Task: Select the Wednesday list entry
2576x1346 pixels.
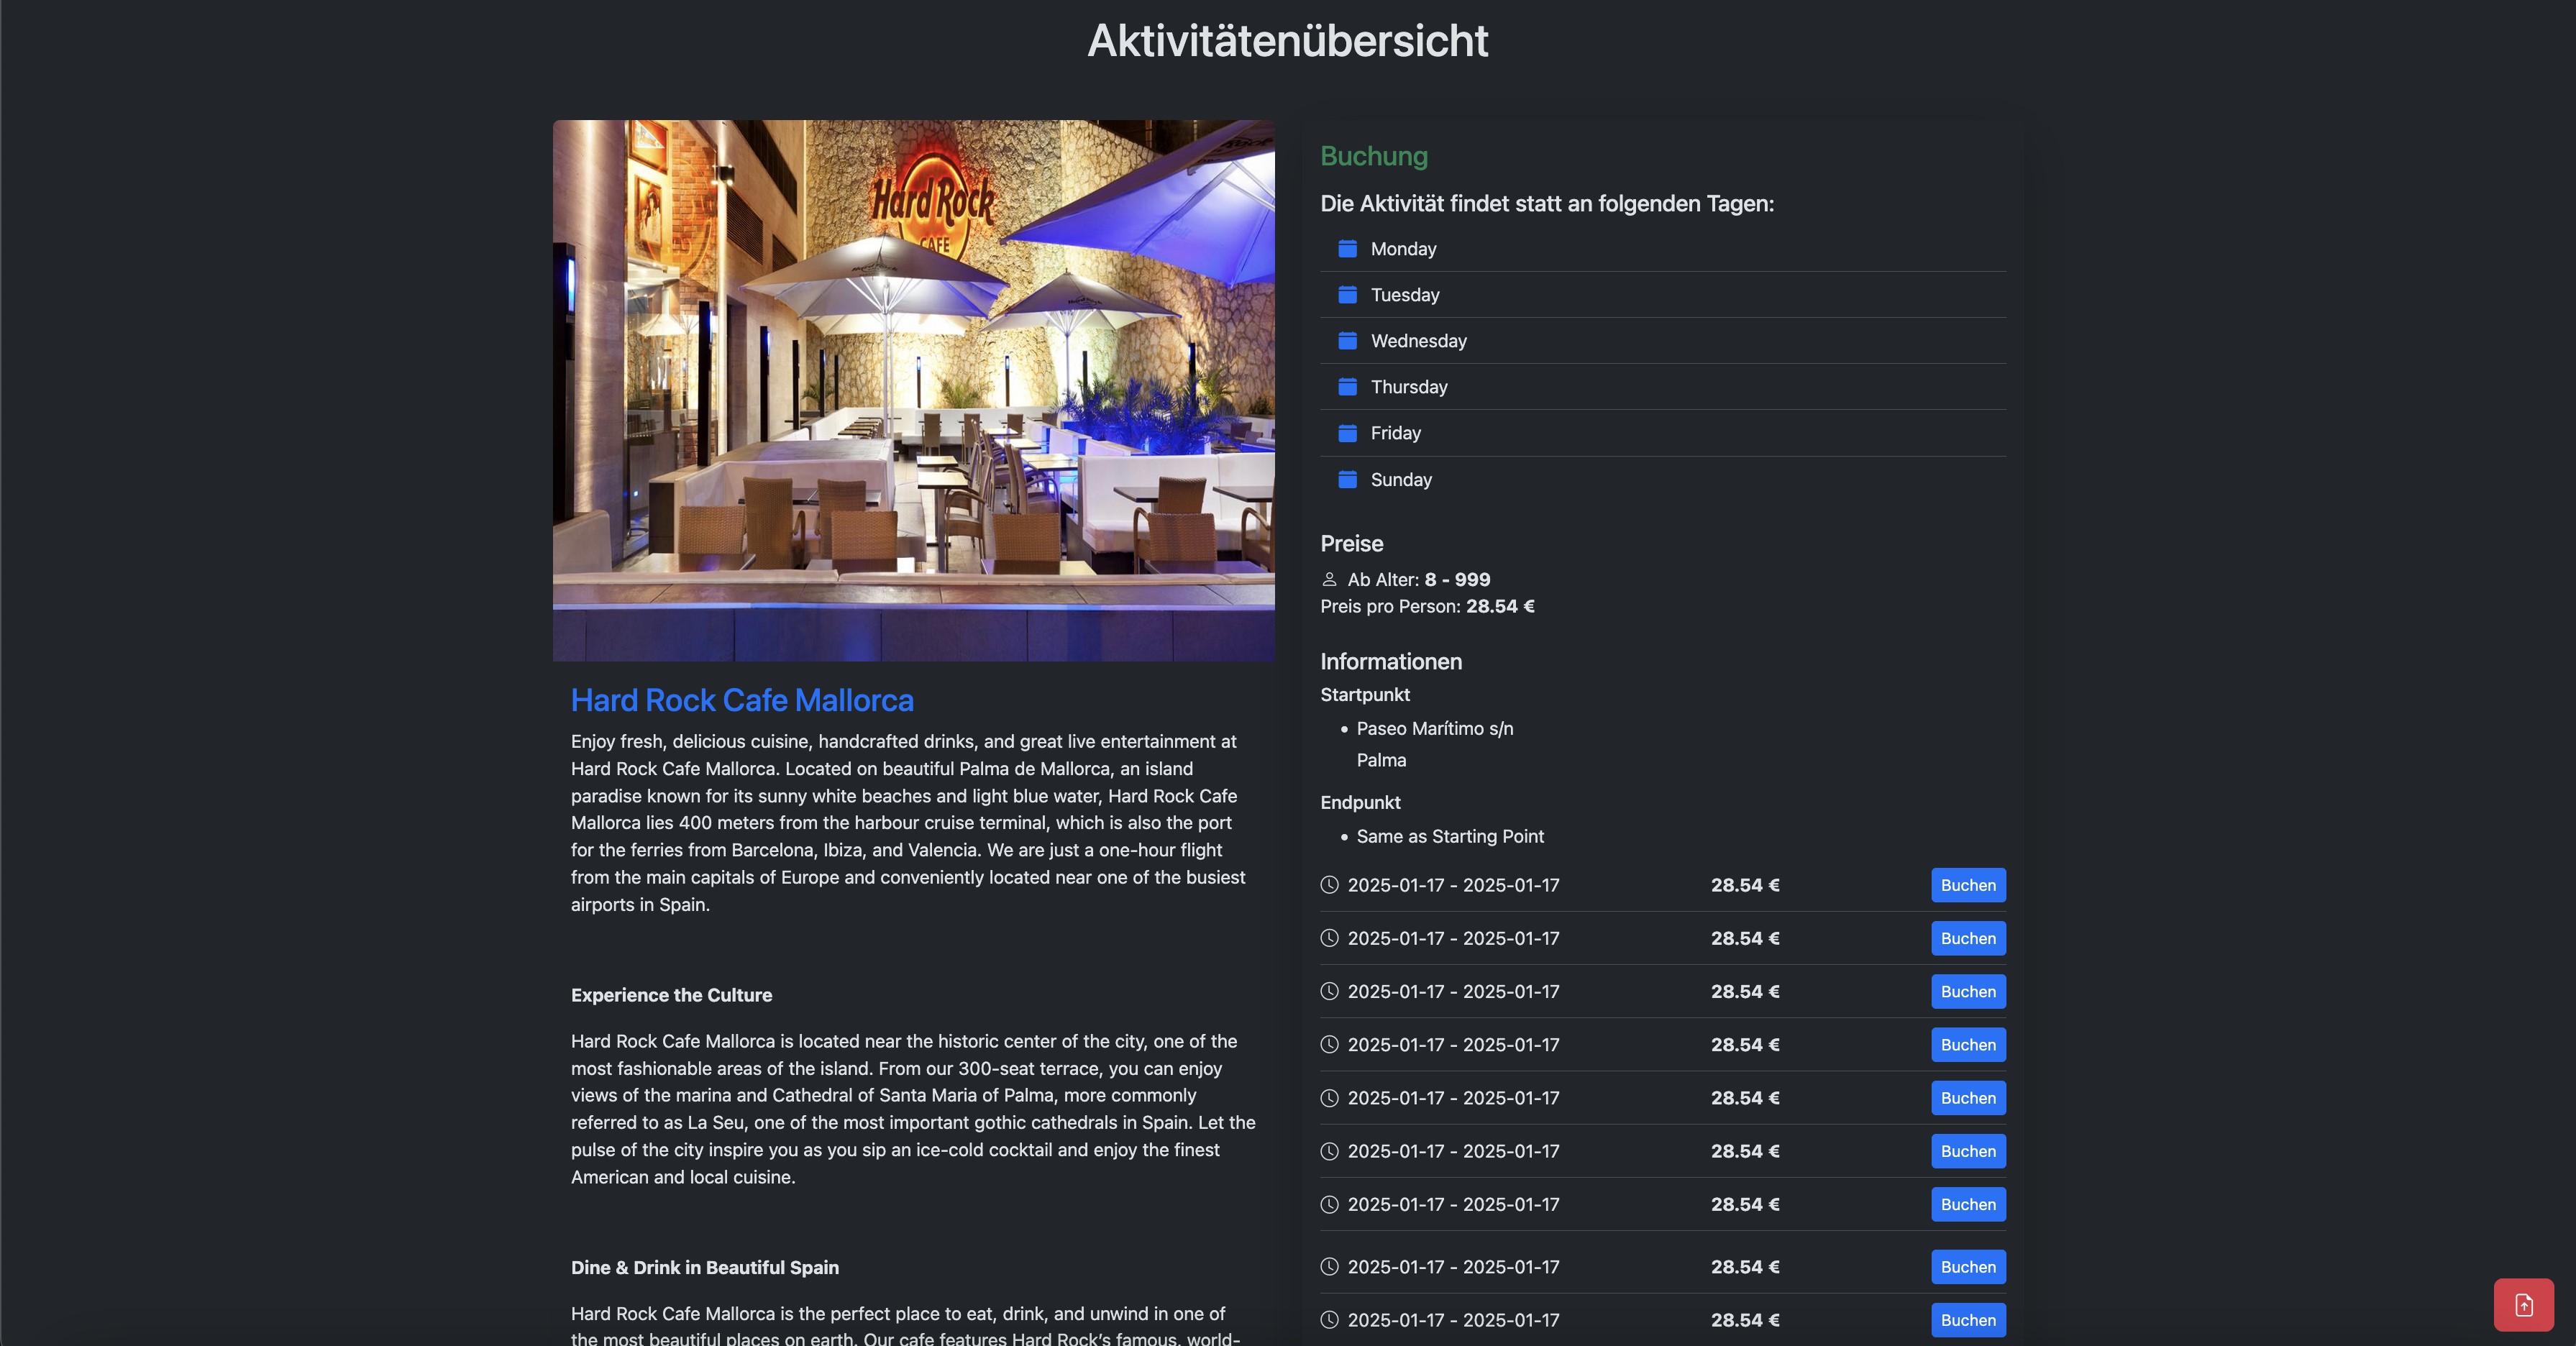Action: (x=1662, y=340)
